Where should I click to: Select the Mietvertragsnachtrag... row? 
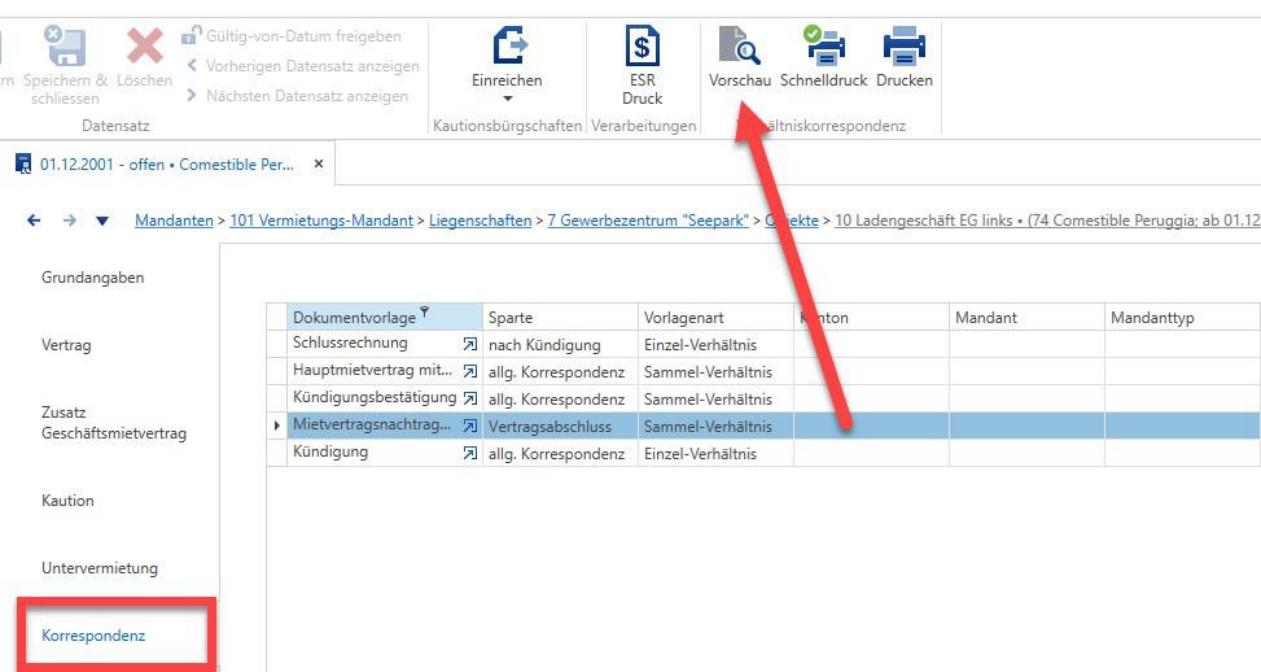(763, 425)
